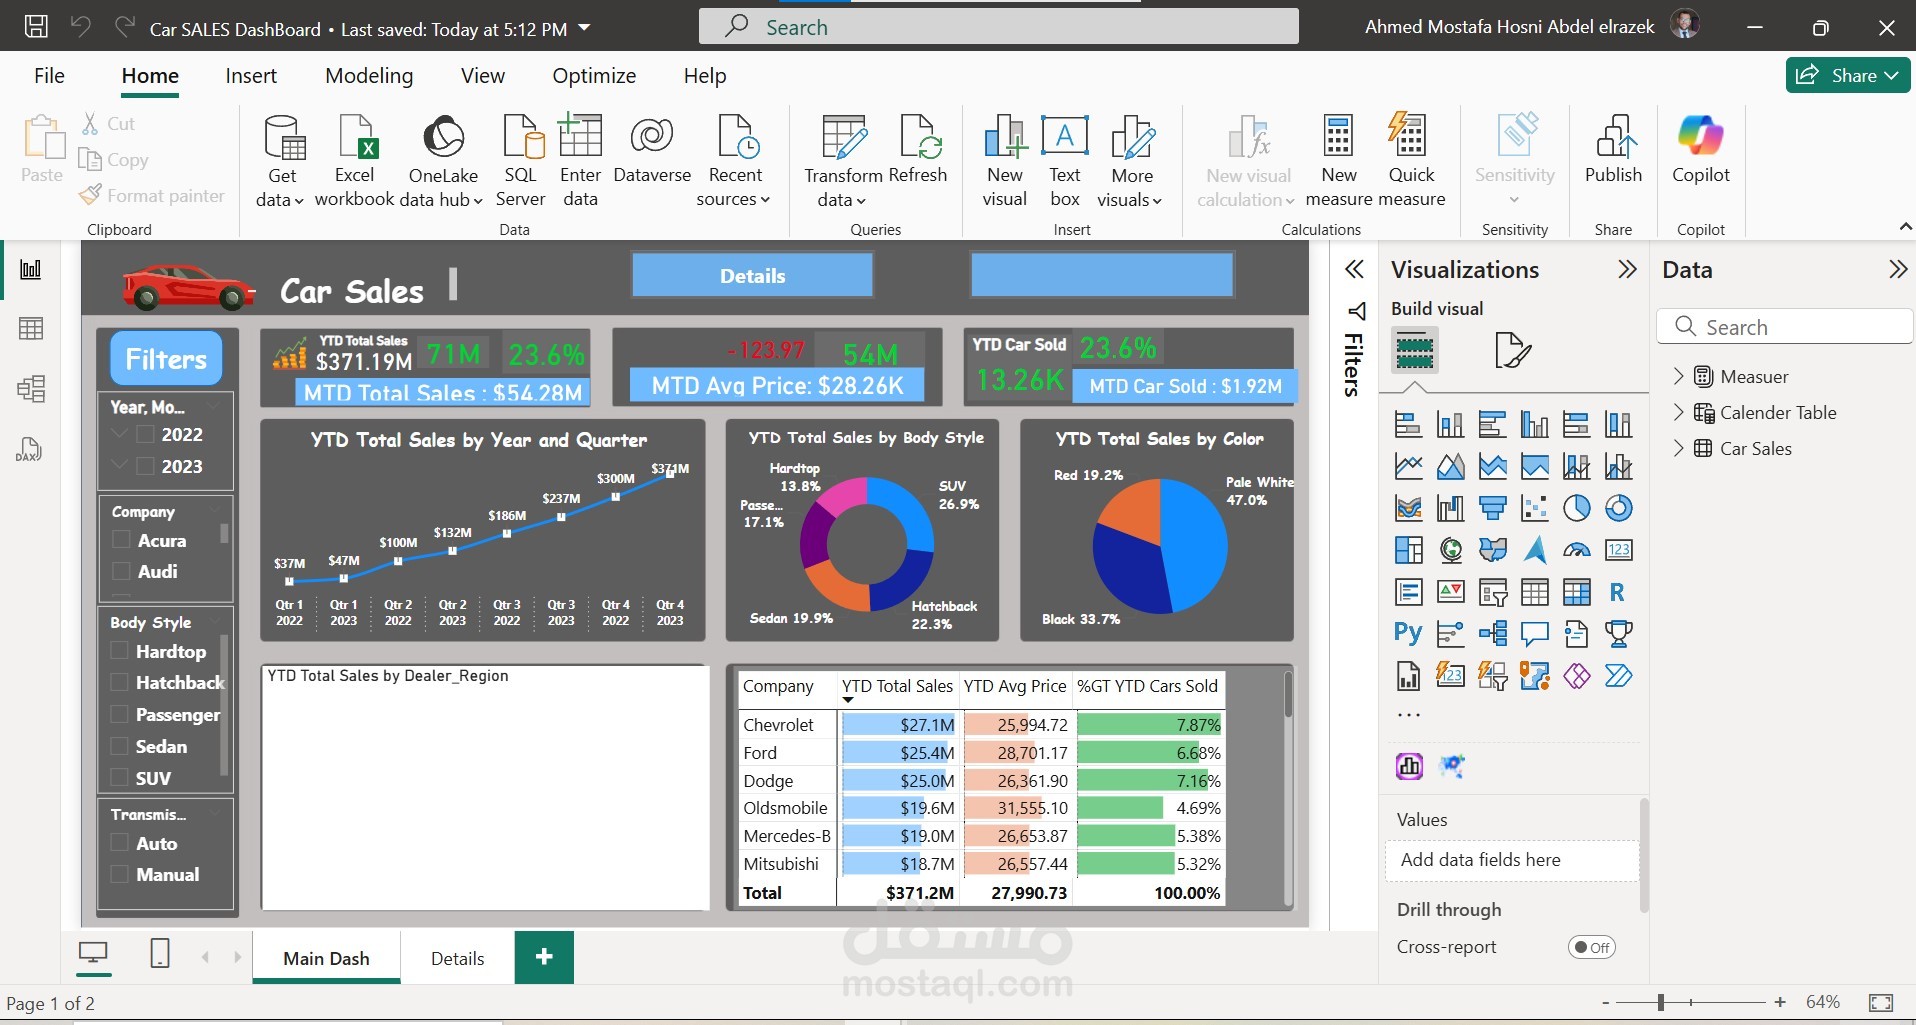Image resolution: width=1916 pixels, height=1025 pixels.
Task: Select the Python visual icon
Action: (x=1408, y=633)
